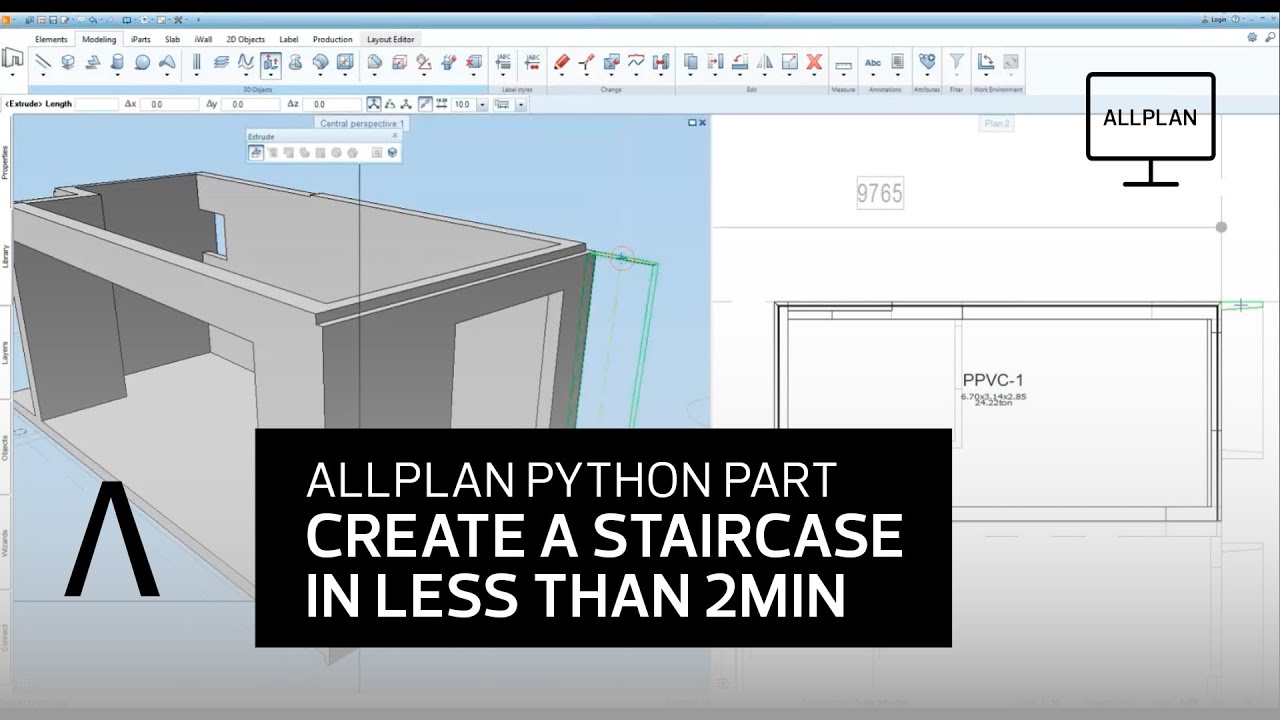Screen dimensions: 1280x720
Task: Open the Properties side panel
Action: pyautogui.click(x=5, y=161)
